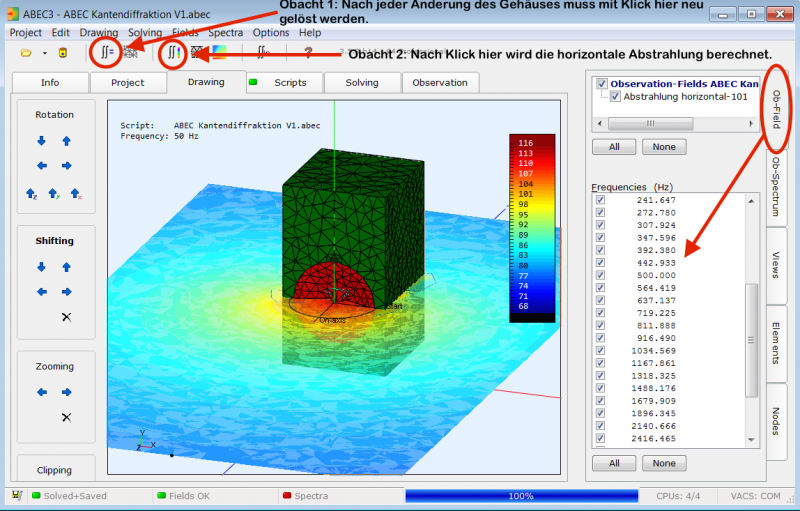Viewport: 800px width, 511px height.
Task: Open help with the question mark icon
Action: tap(308, 52)
